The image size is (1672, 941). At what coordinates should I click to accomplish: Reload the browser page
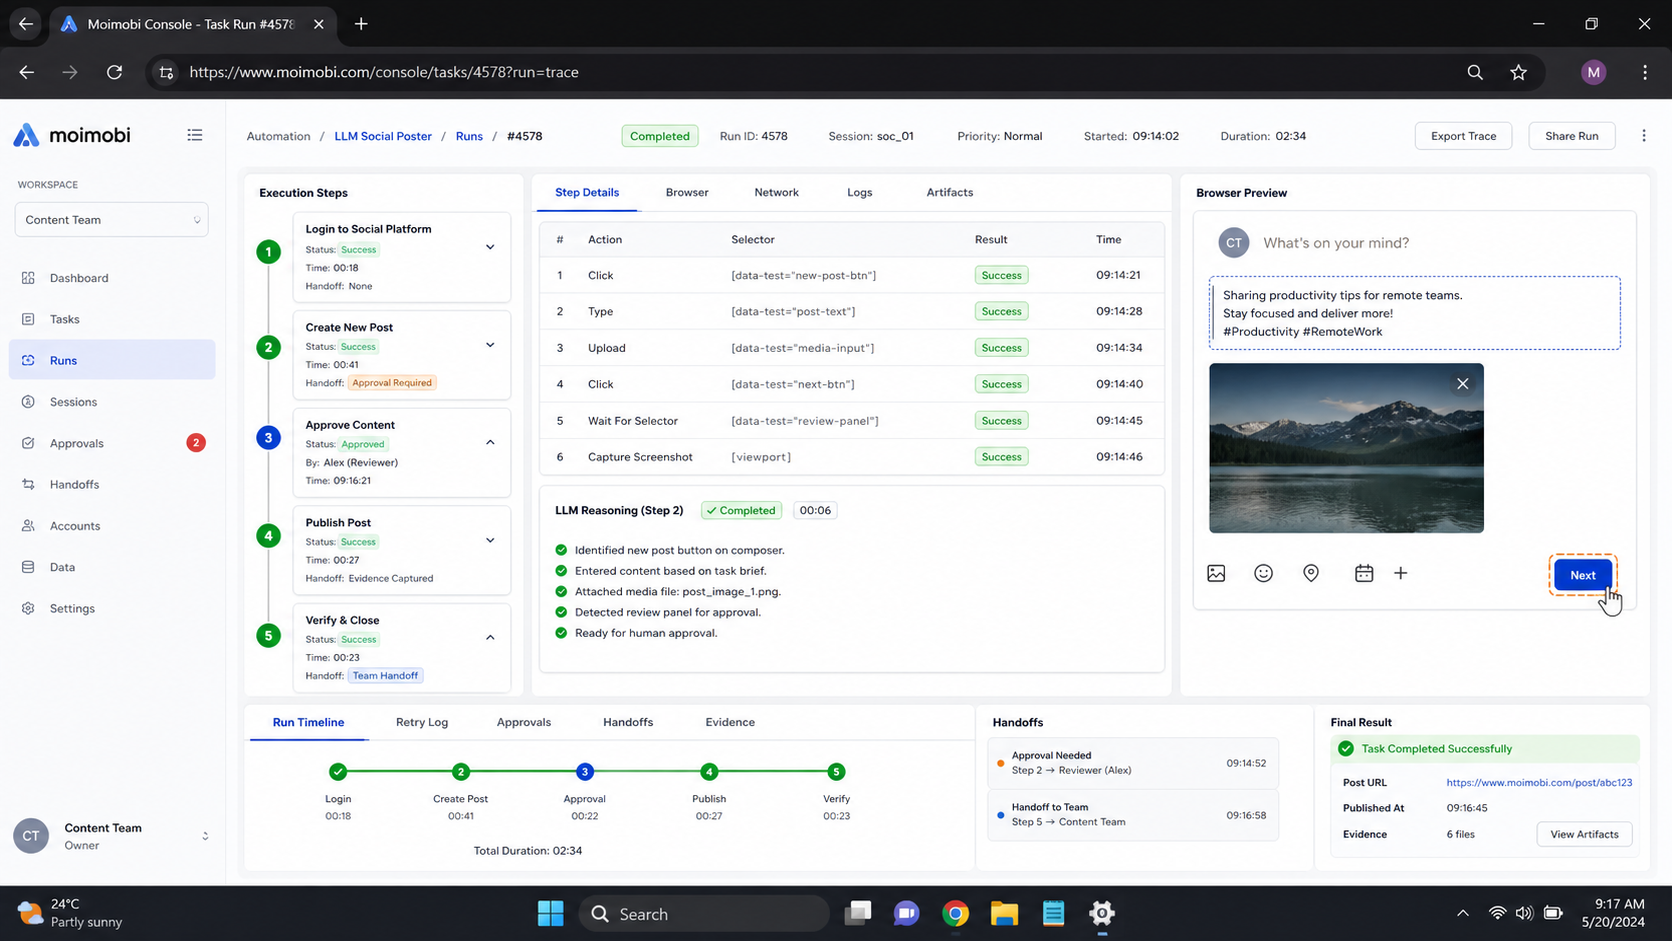pyautogui.click(x=114, y=72)
